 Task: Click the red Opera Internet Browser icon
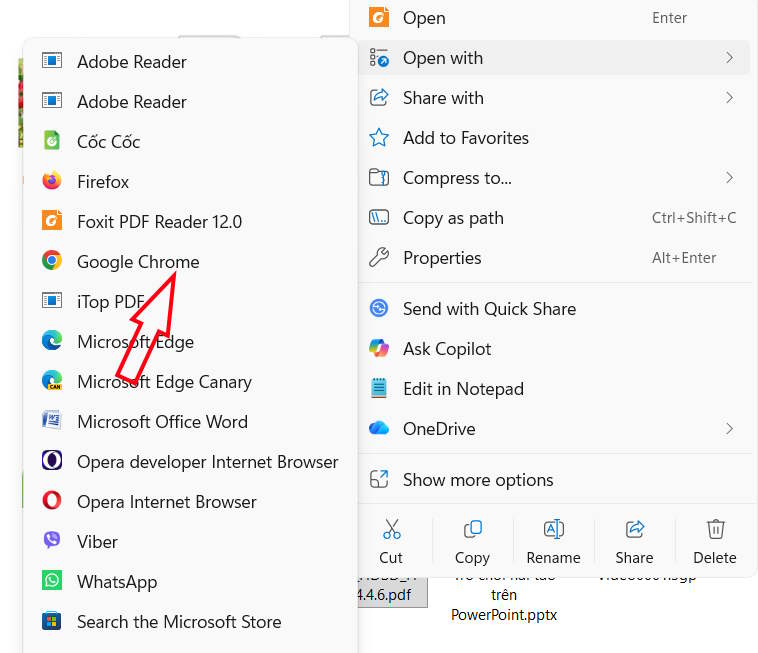click(x=52, y=501)
